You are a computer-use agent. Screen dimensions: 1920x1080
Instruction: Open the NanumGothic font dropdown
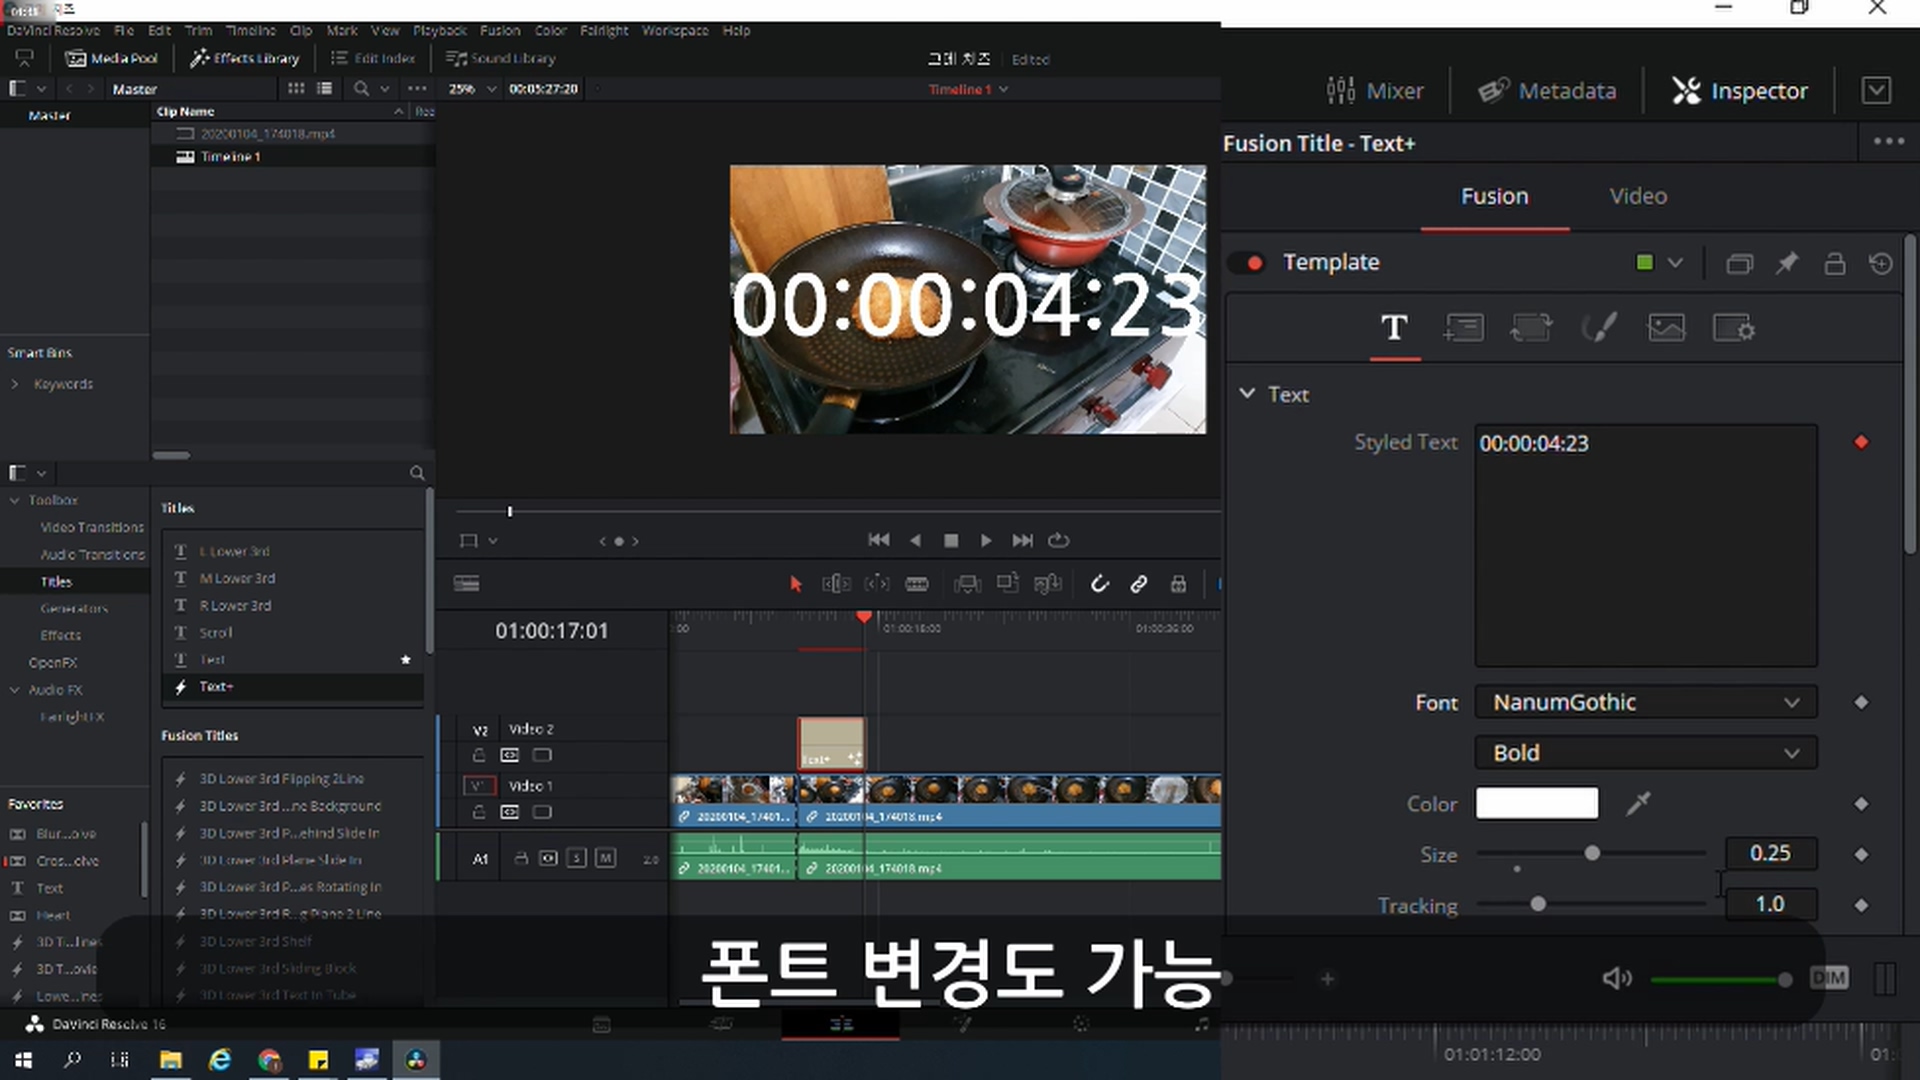click(1645, 703)
